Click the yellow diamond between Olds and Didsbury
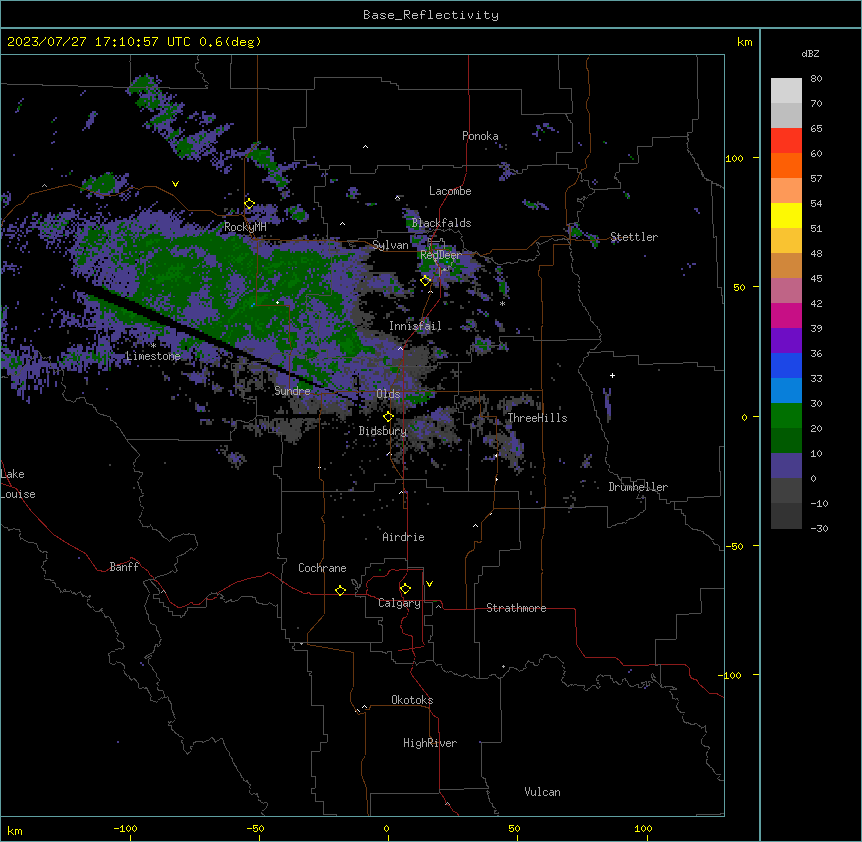This screenshot has height=842, width=862. click(389, 417)
